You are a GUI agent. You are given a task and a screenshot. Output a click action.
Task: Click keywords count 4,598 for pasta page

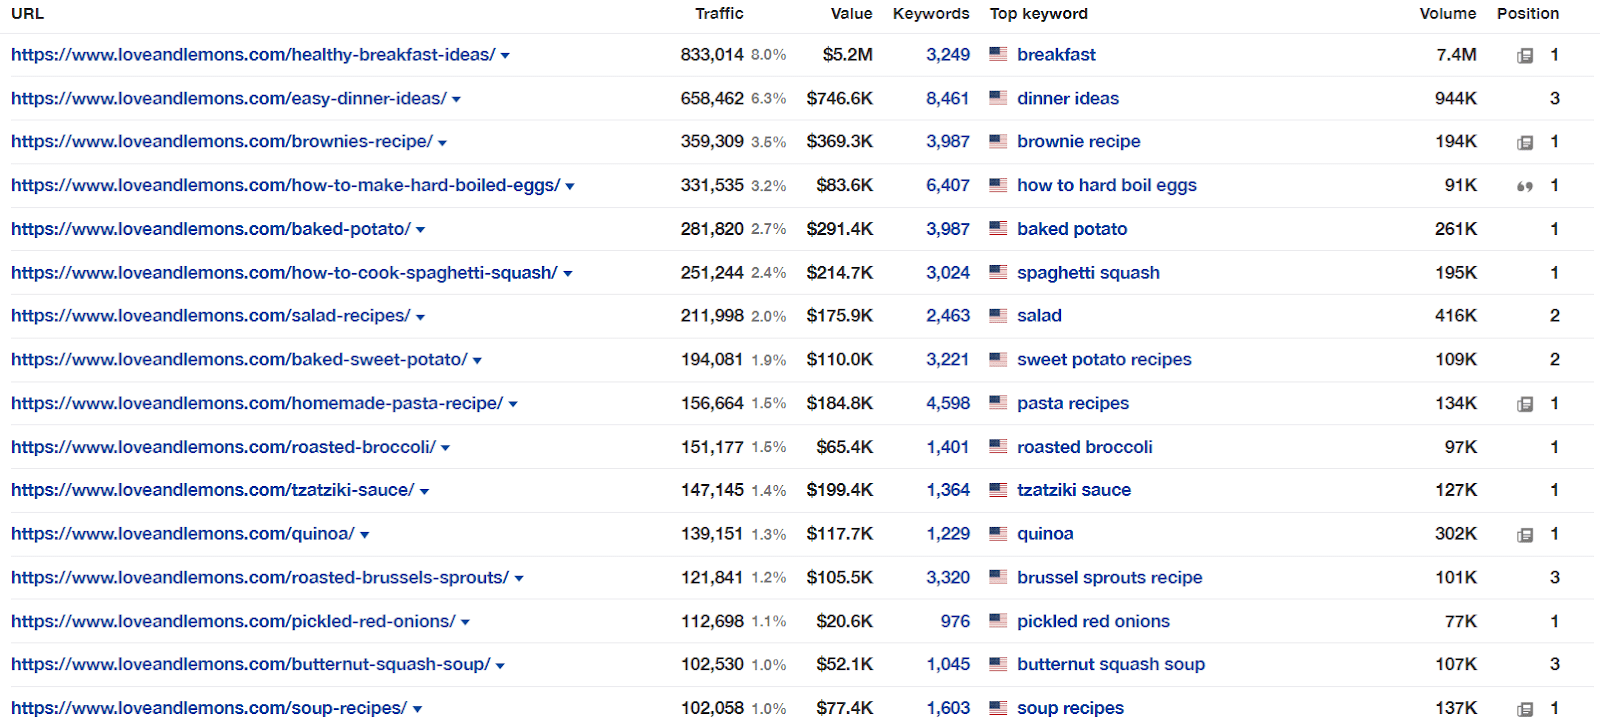(x=948, y=403)
